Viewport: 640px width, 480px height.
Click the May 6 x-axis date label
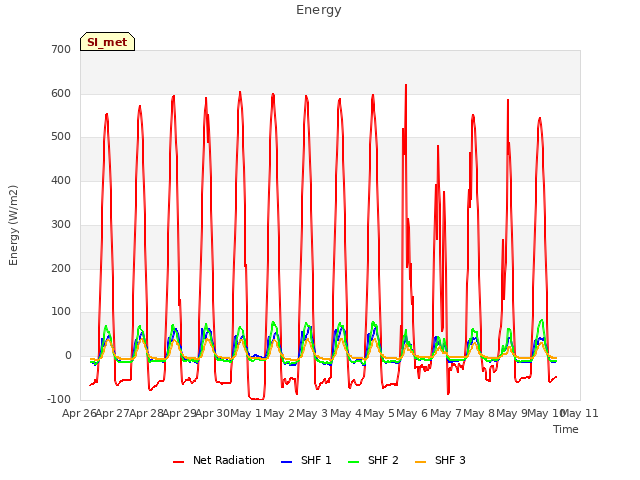412,413
